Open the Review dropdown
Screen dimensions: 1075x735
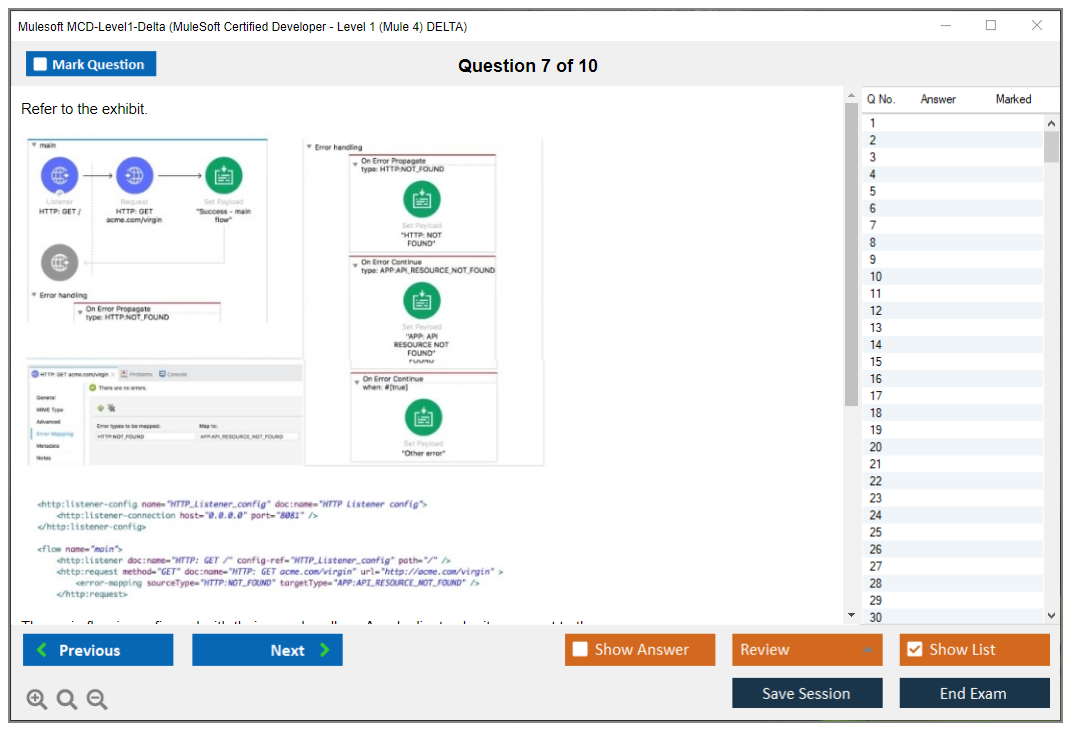[807, 650]
